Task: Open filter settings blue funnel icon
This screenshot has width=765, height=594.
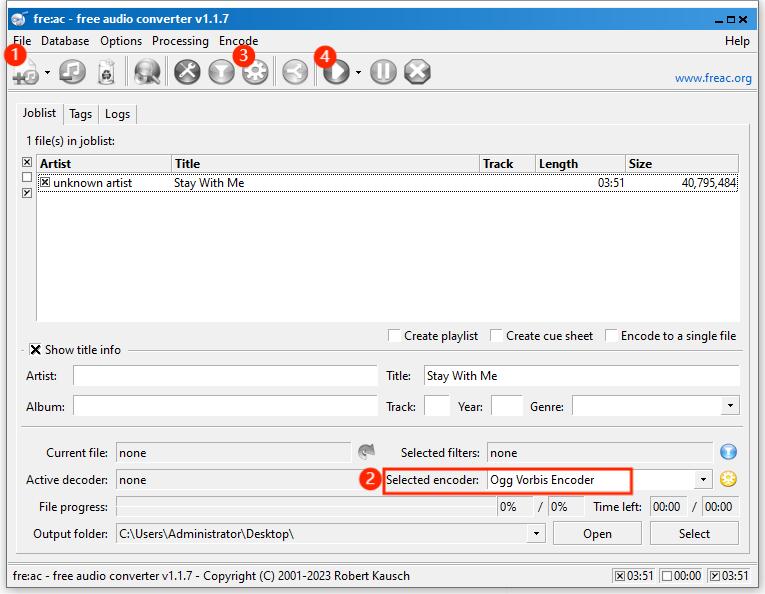Action: click(728, 452)
